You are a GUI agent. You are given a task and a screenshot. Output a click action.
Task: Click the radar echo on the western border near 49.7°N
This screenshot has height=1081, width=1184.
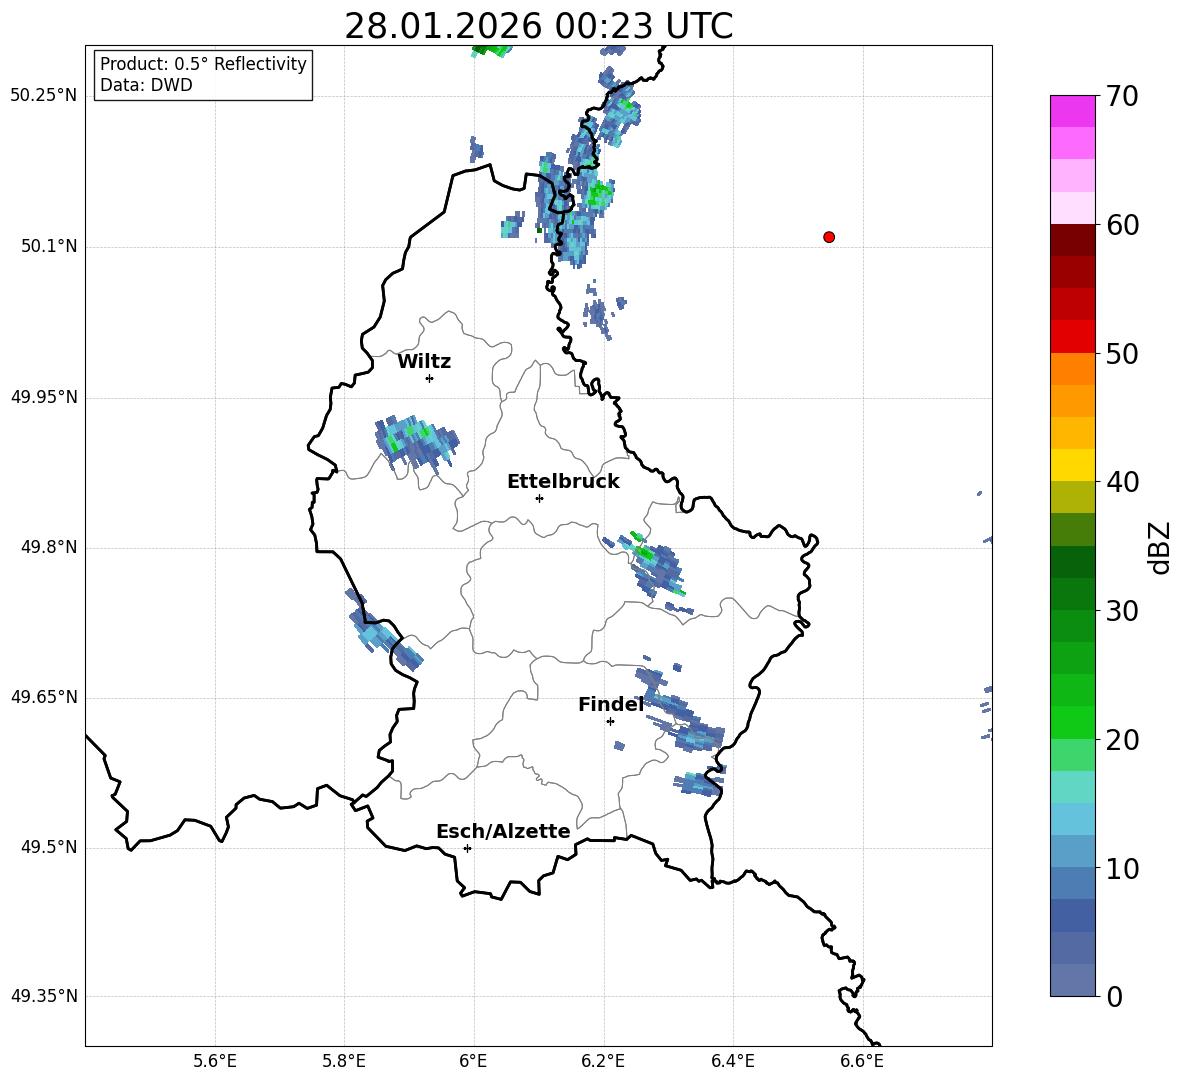click(x=384, y=630)
